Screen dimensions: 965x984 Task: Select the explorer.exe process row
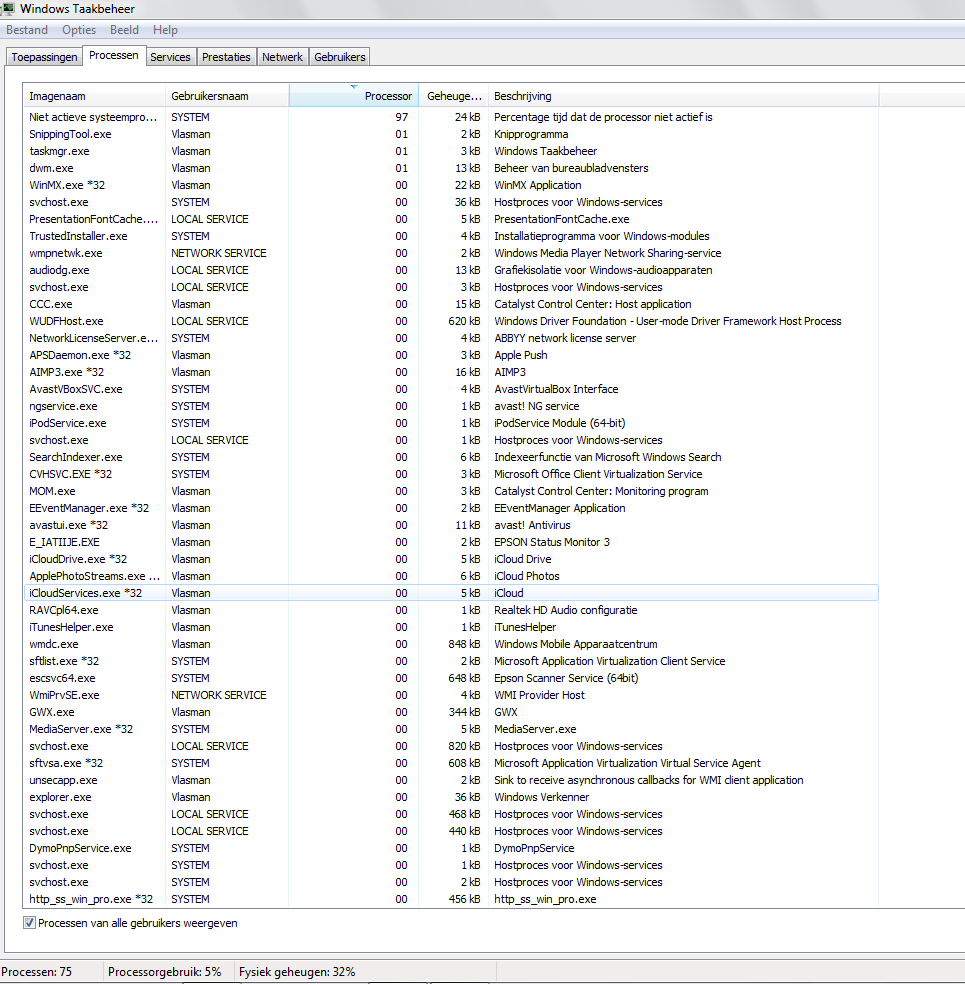coord(60,797)
